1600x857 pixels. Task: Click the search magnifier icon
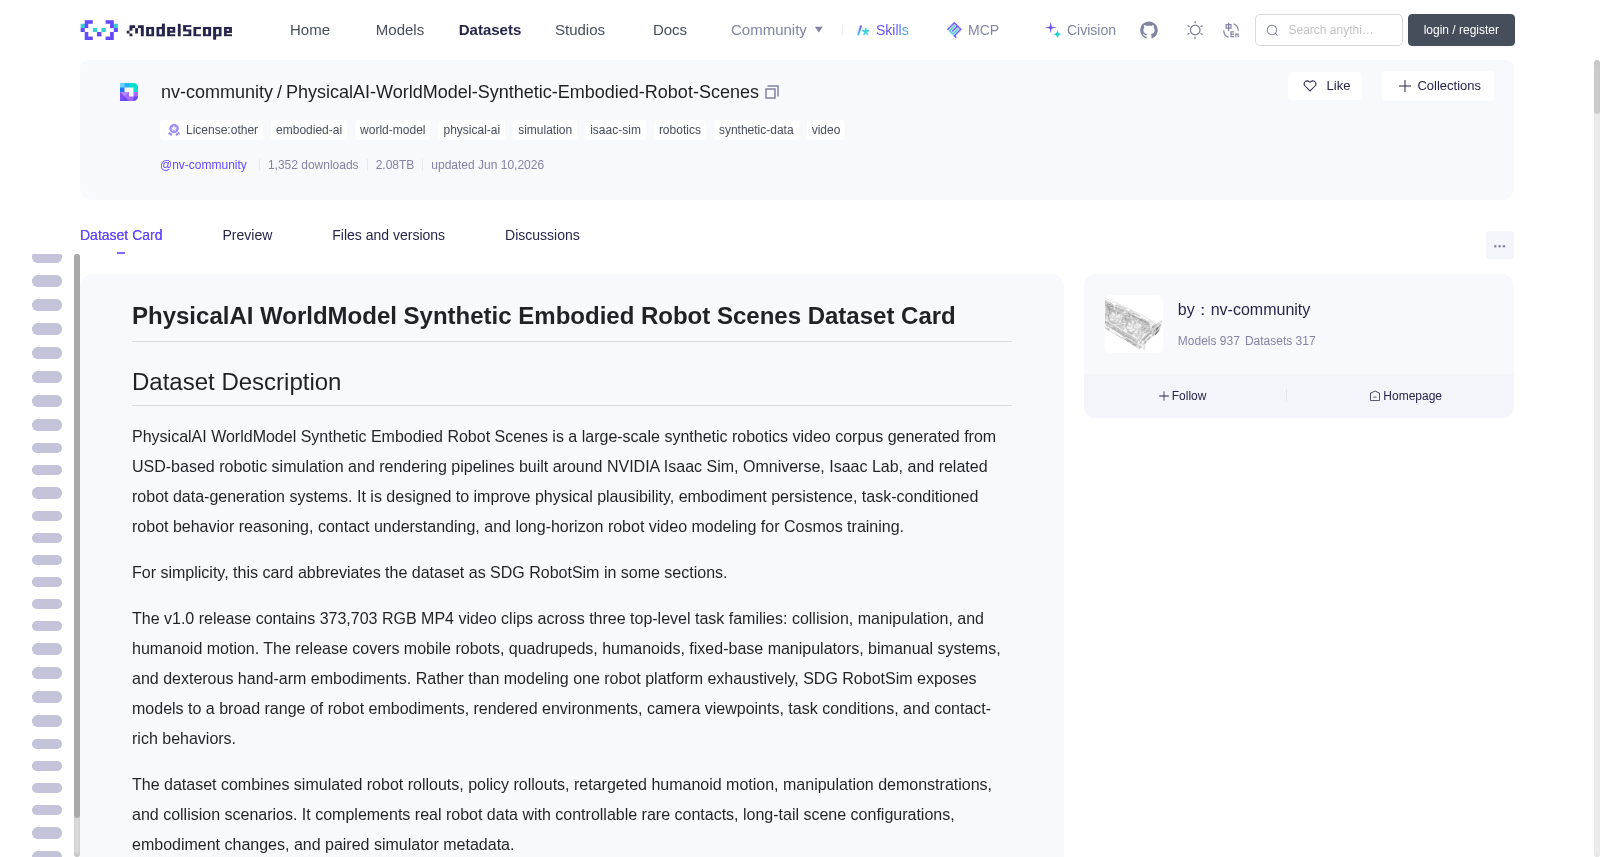(x=1273, y=30)
